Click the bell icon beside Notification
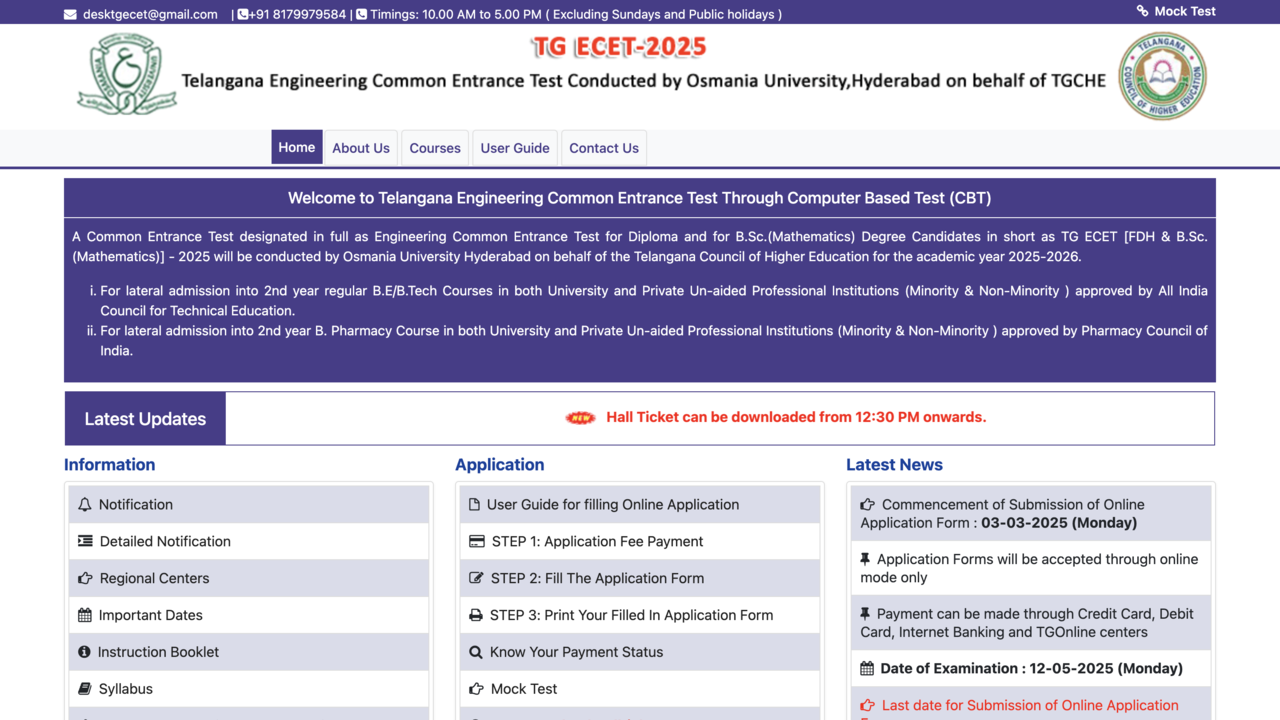This screenshot has height=720, width=1280. pyautogui.click(x=85, y=505)
